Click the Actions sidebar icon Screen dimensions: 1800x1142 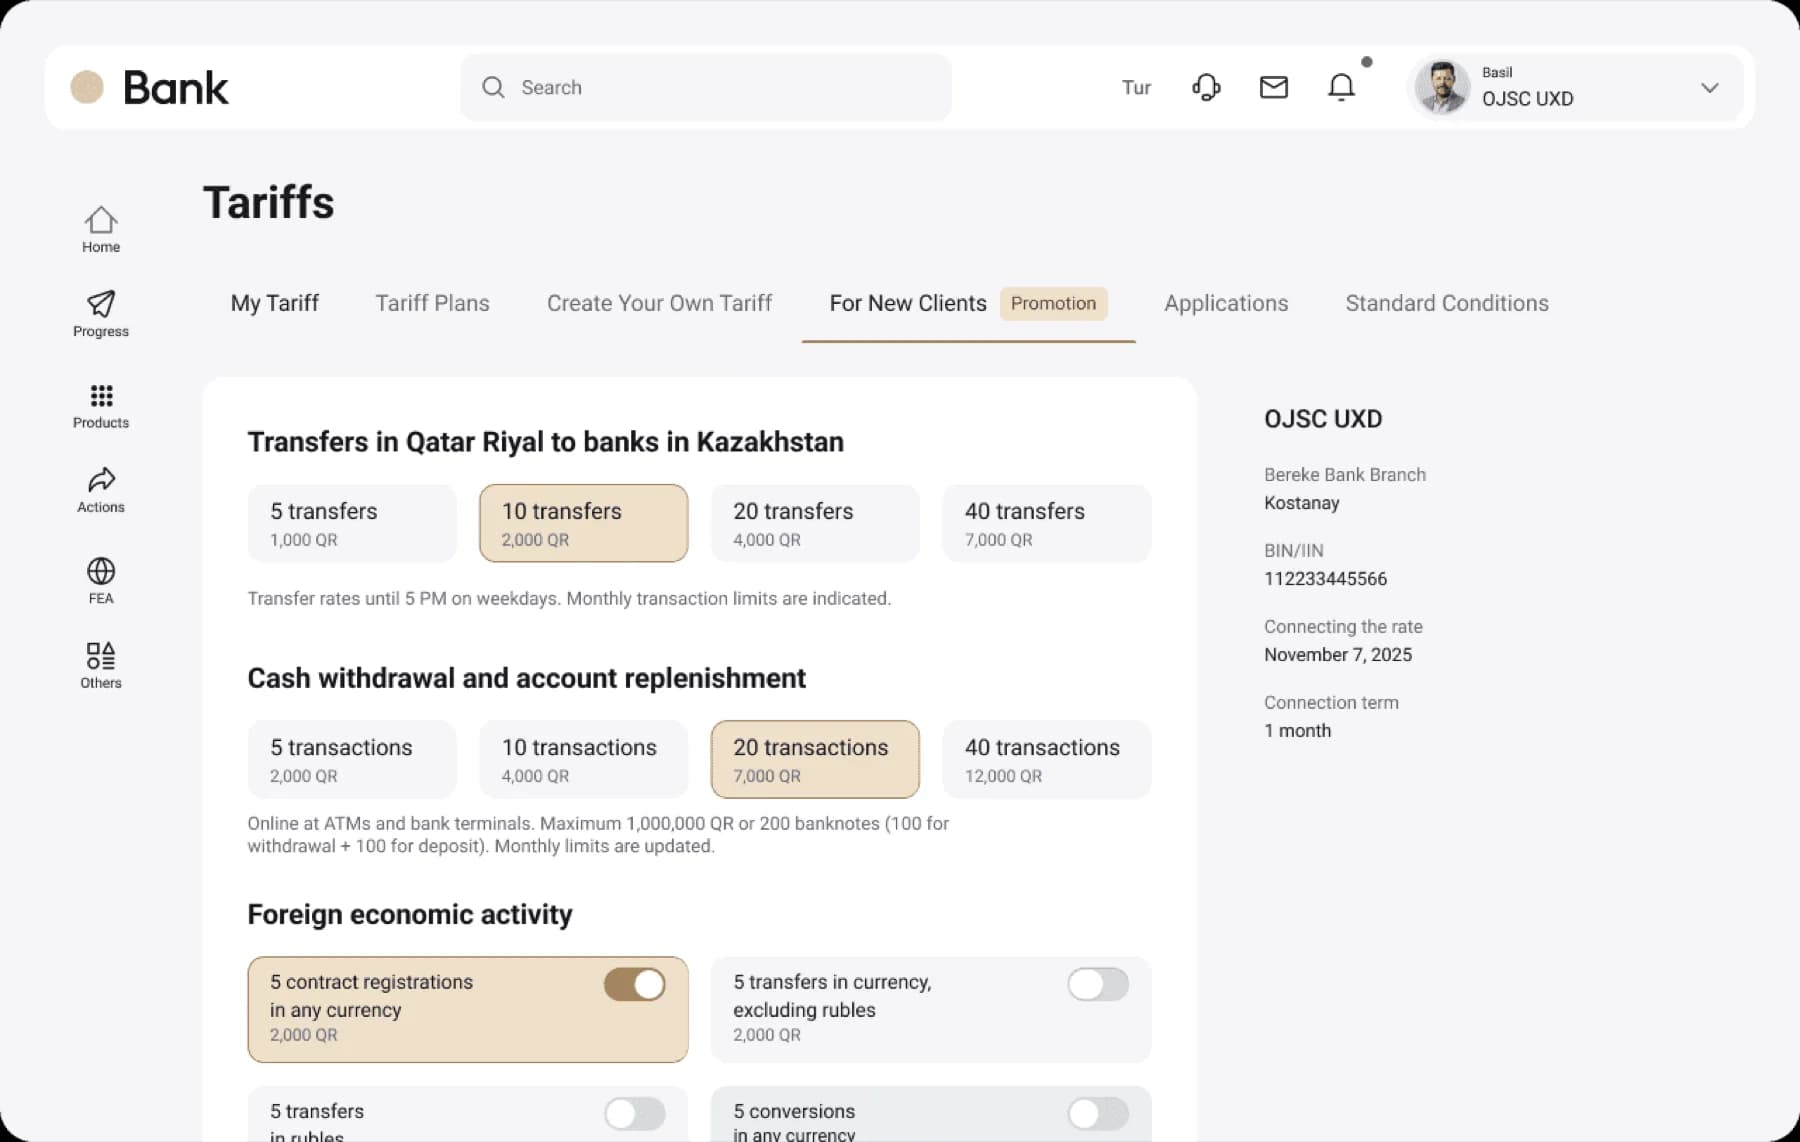point(100,490)
